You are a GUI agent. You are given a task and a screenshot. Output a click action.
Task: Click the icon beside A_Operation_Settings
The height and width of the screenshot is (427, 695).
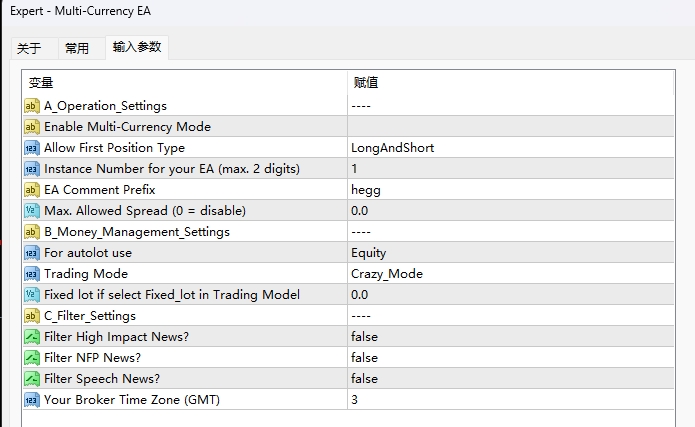(31, 106)
